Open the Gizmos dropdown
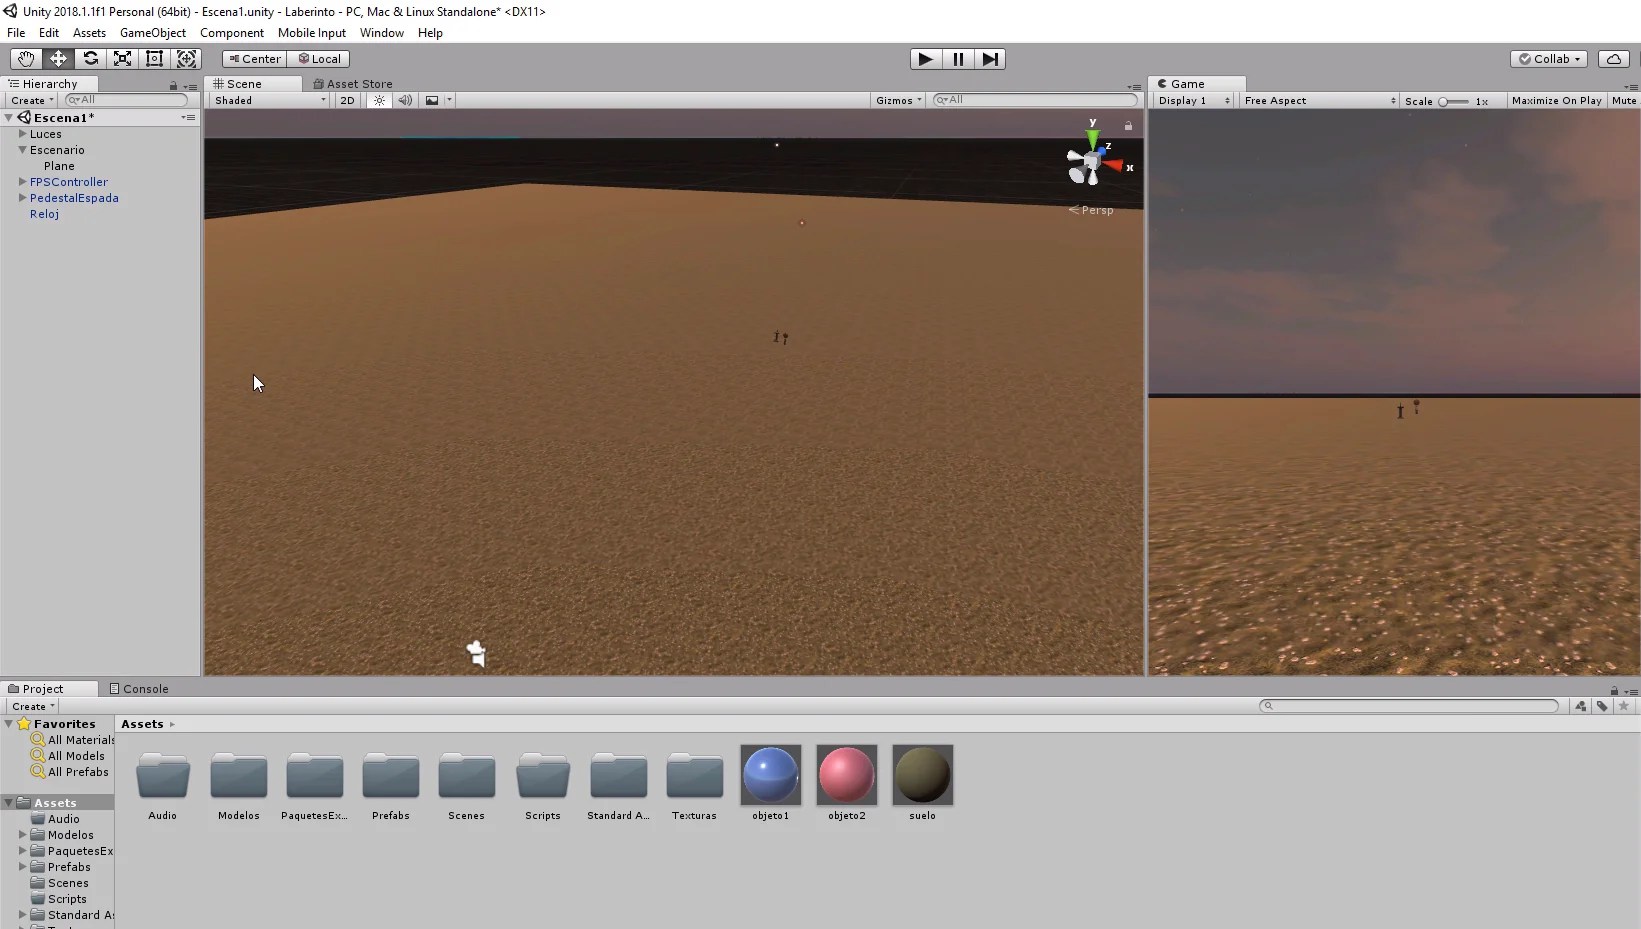This screenshot has width=1641, height=929. [897, 100]
